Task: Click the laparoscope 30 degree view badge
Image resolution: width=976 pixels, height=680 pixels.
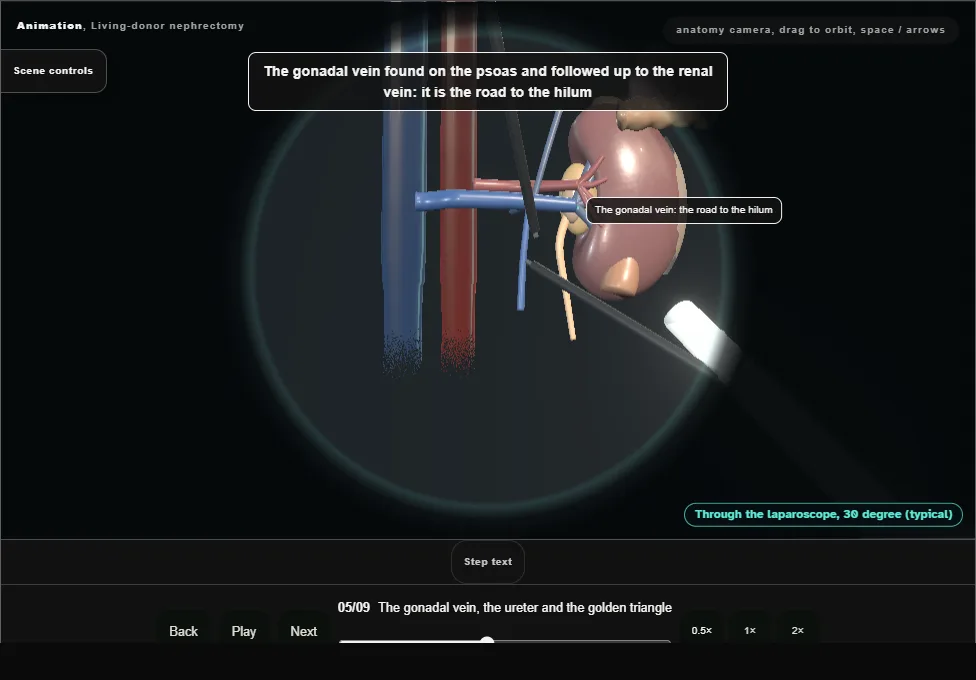Action: point(824,514)
